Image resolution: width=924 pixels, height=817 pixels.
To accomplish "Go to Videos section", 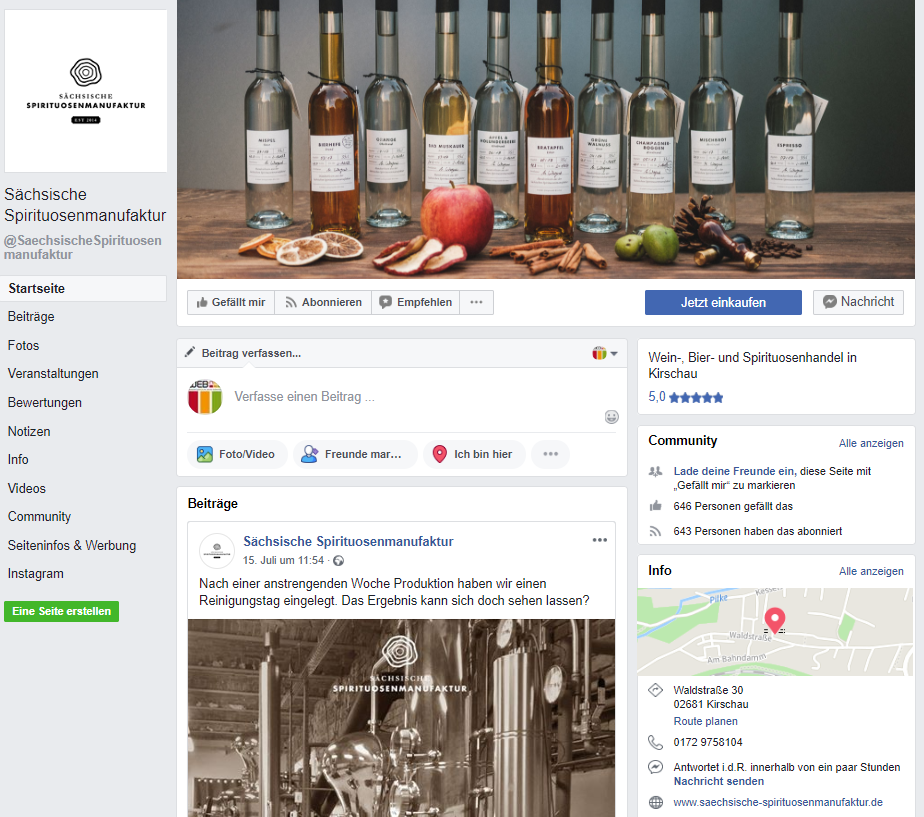I will pyautogui.click(x=27, y=489).
